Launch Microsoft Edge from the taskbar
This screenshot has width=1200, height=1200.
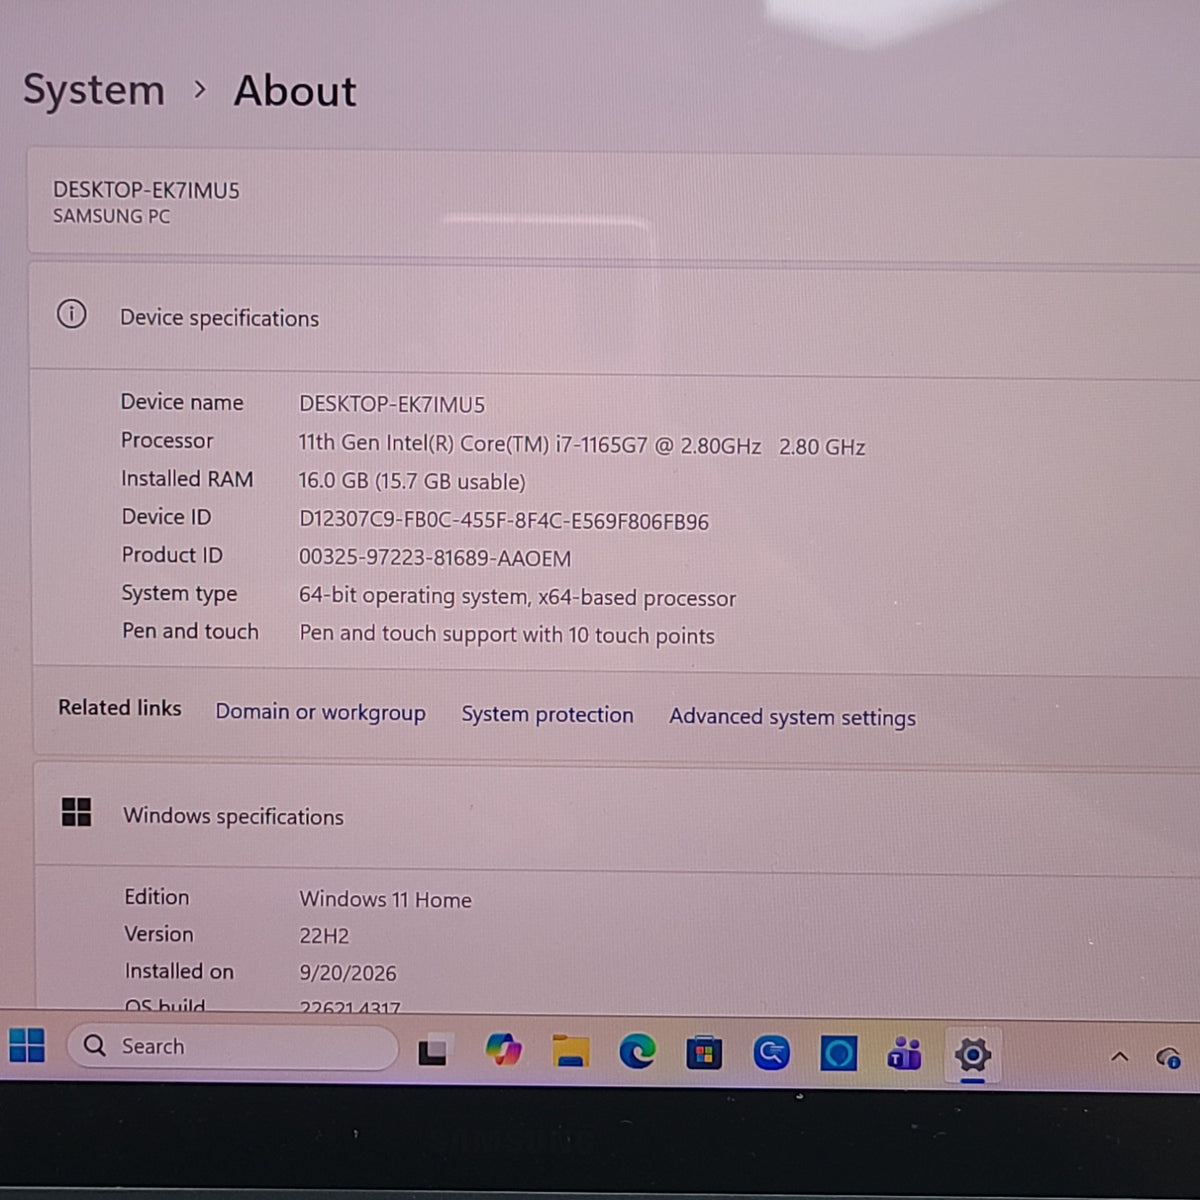pos(637,1051)
